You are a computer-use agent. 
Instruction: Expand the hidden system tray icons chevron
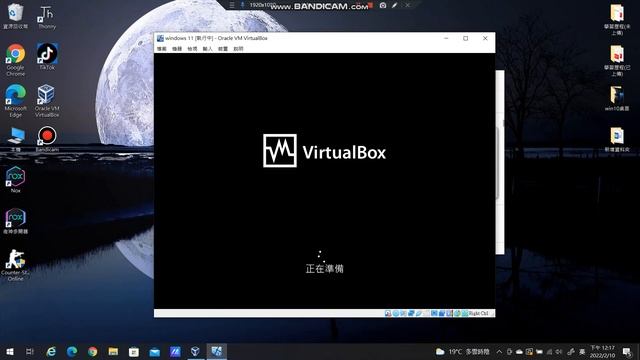499,351
